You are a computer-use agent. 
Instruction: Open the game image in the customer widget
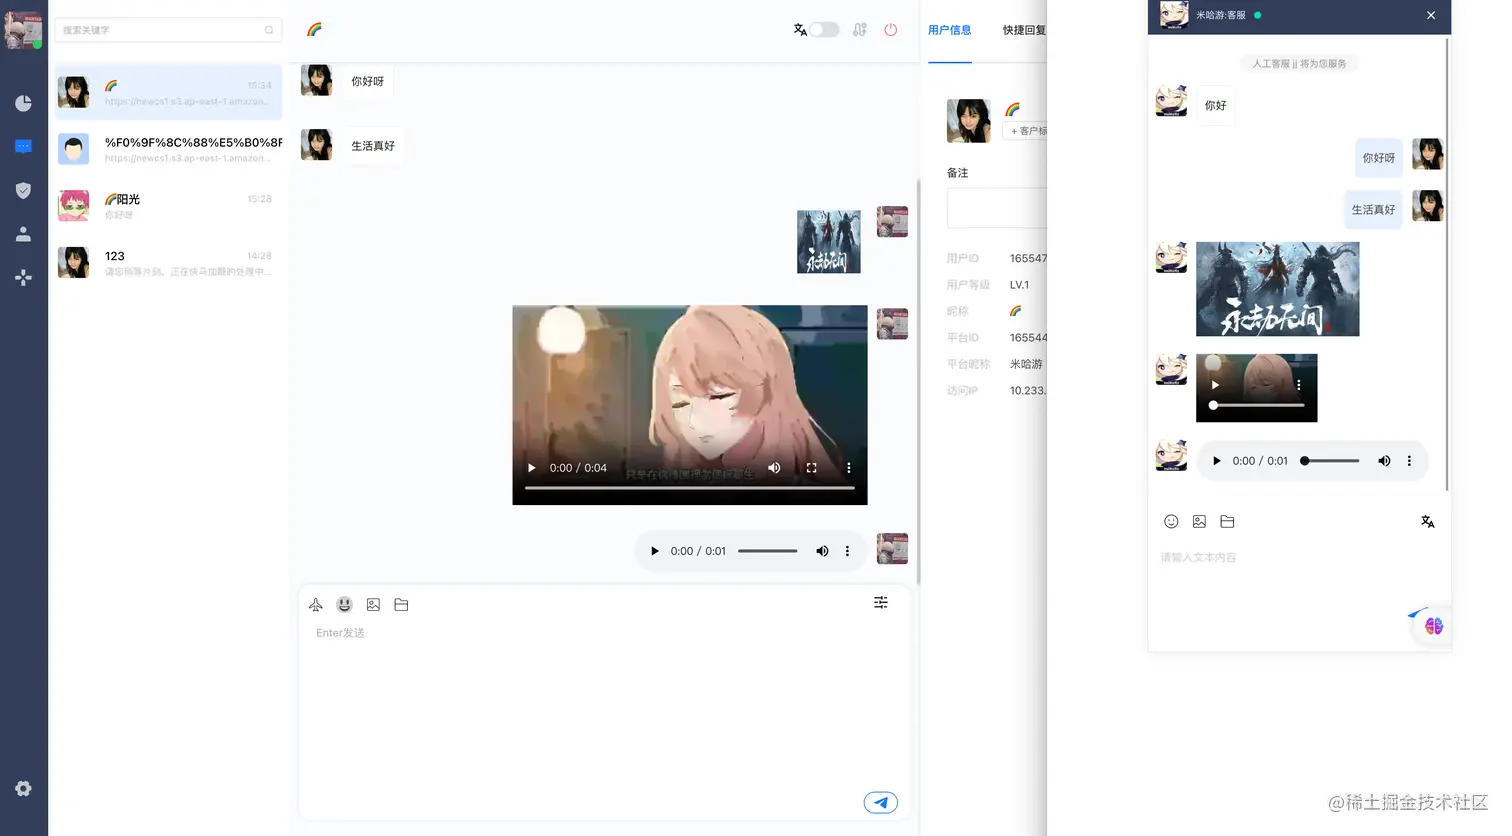(1277, 289)
